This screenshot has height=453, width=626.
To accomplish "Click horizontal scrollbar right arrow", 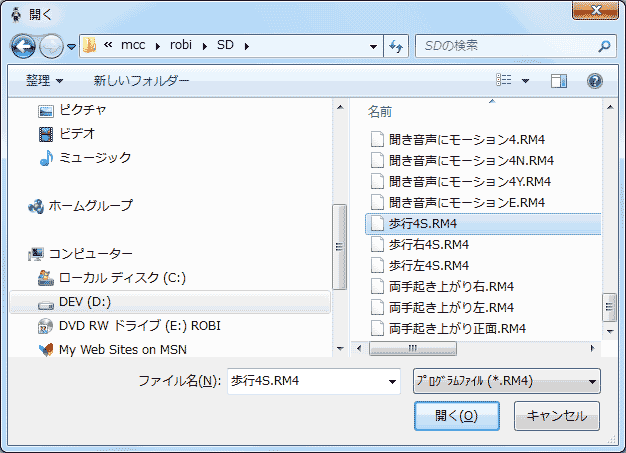I will tap(593, 348).
